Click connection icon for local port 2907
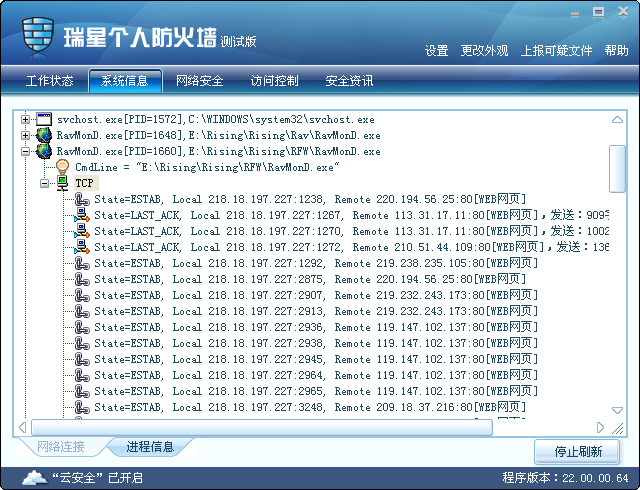Image resolution: width=640 pixels, height=490 pixels. pos(82,295)
